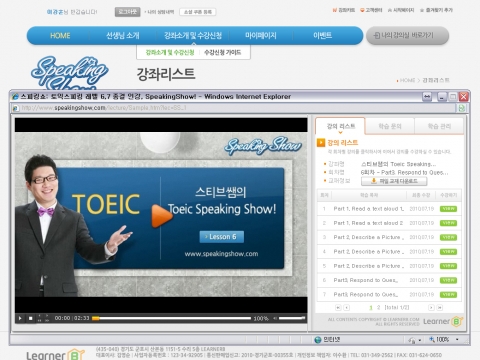Go to the next page of the lesson list

pyautogui.click(x=431, y=307)
